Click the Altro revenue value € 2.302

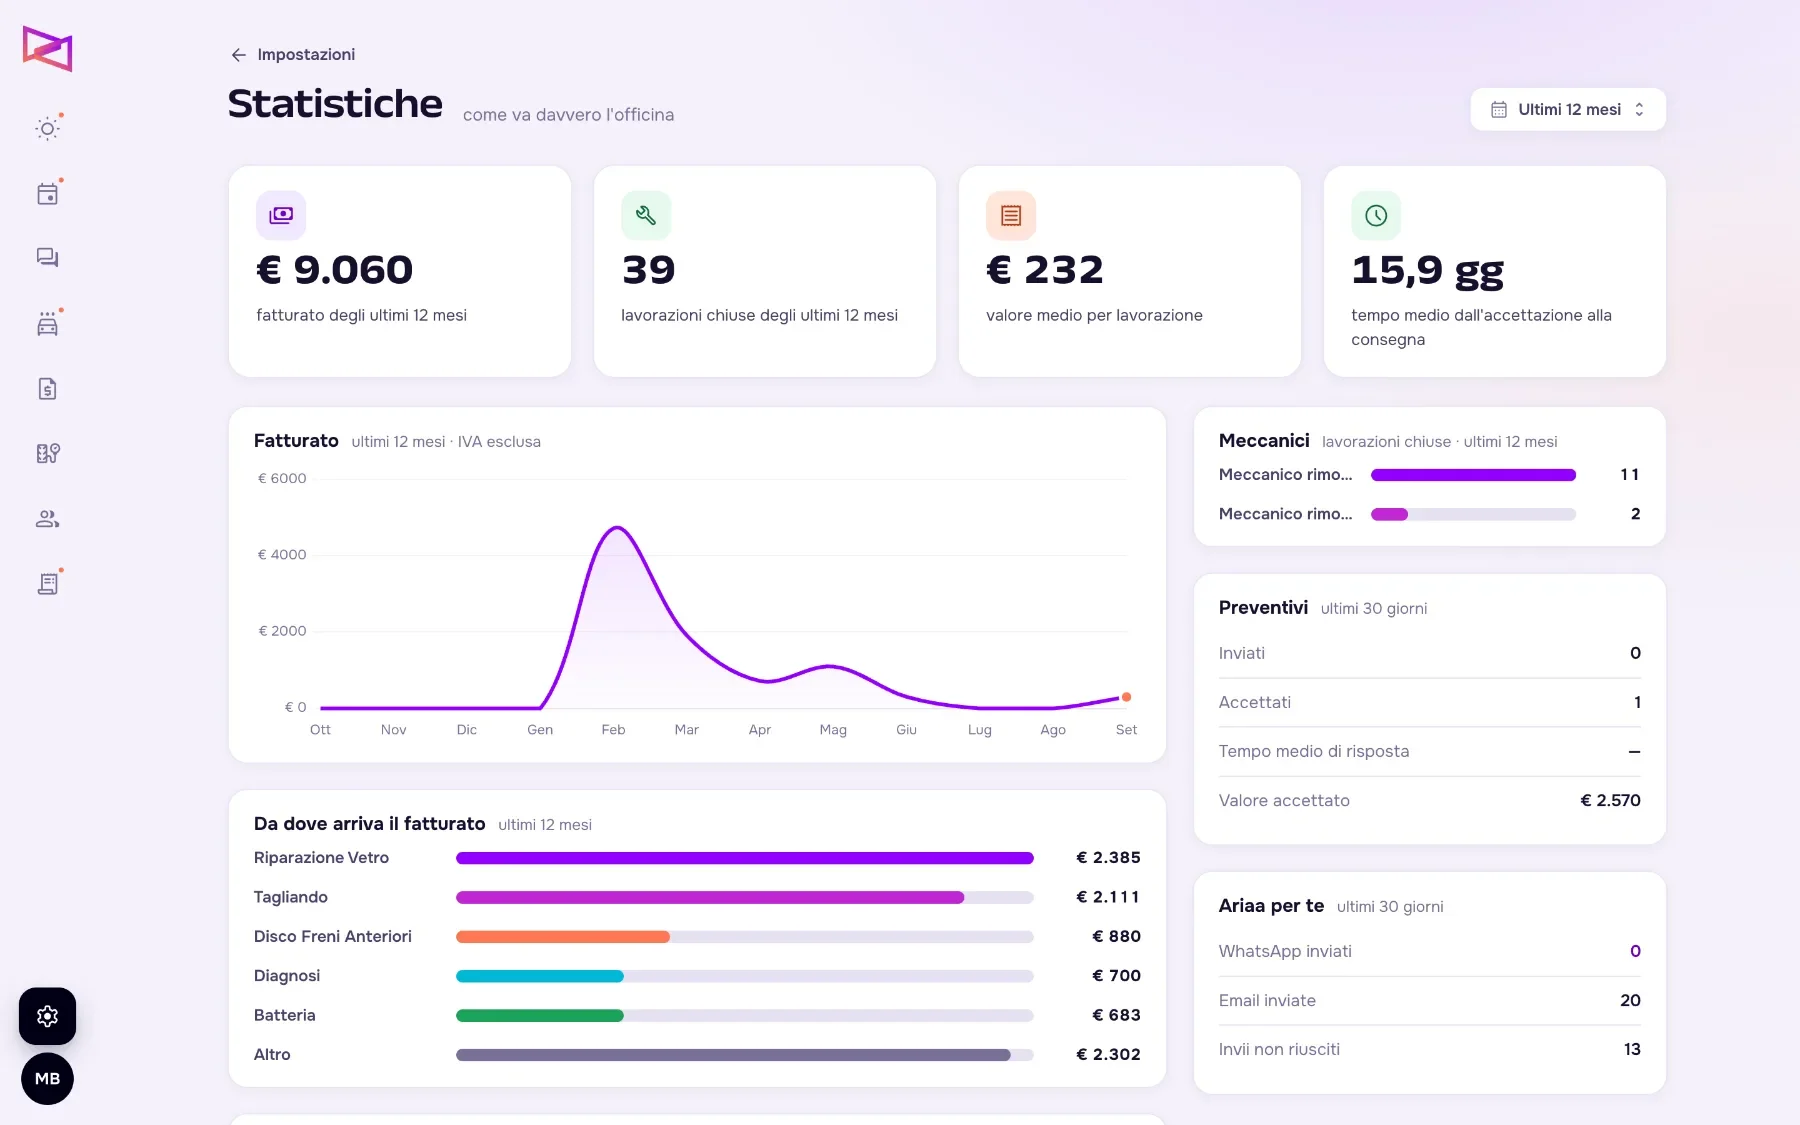click(x=1108, y=1054)
